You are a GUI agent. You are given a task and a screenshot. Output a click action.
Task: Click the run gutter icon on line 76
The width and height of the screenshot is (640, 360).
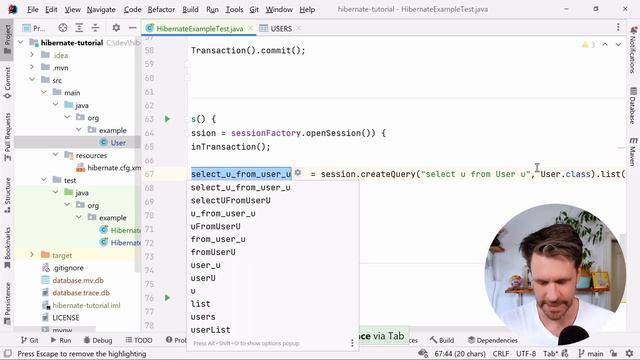pyautogui.click(x=167, y=298)
